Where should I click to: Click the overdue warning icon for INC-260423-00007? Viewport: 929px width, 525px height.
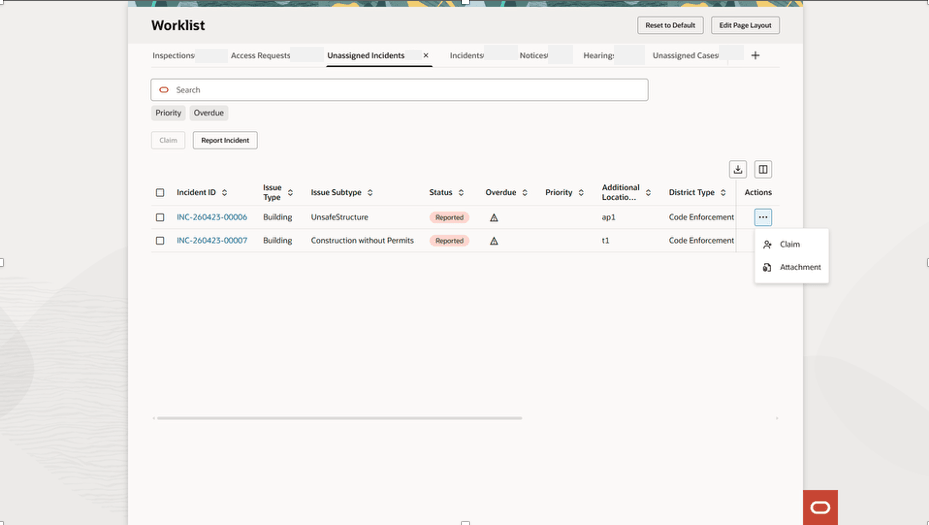[x=494, y=241]
